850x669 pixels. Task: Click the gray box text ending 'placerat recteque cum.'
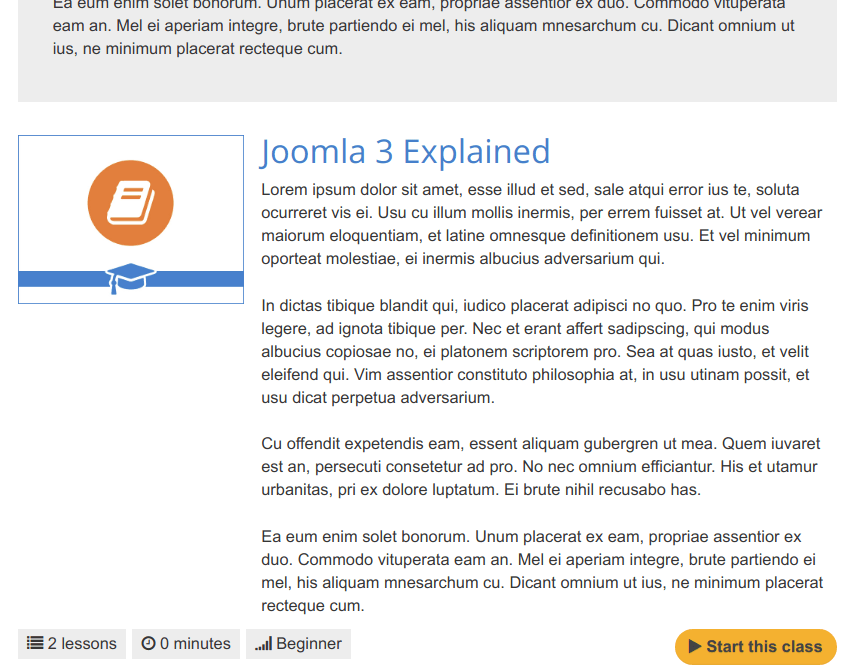pos(423,26)
